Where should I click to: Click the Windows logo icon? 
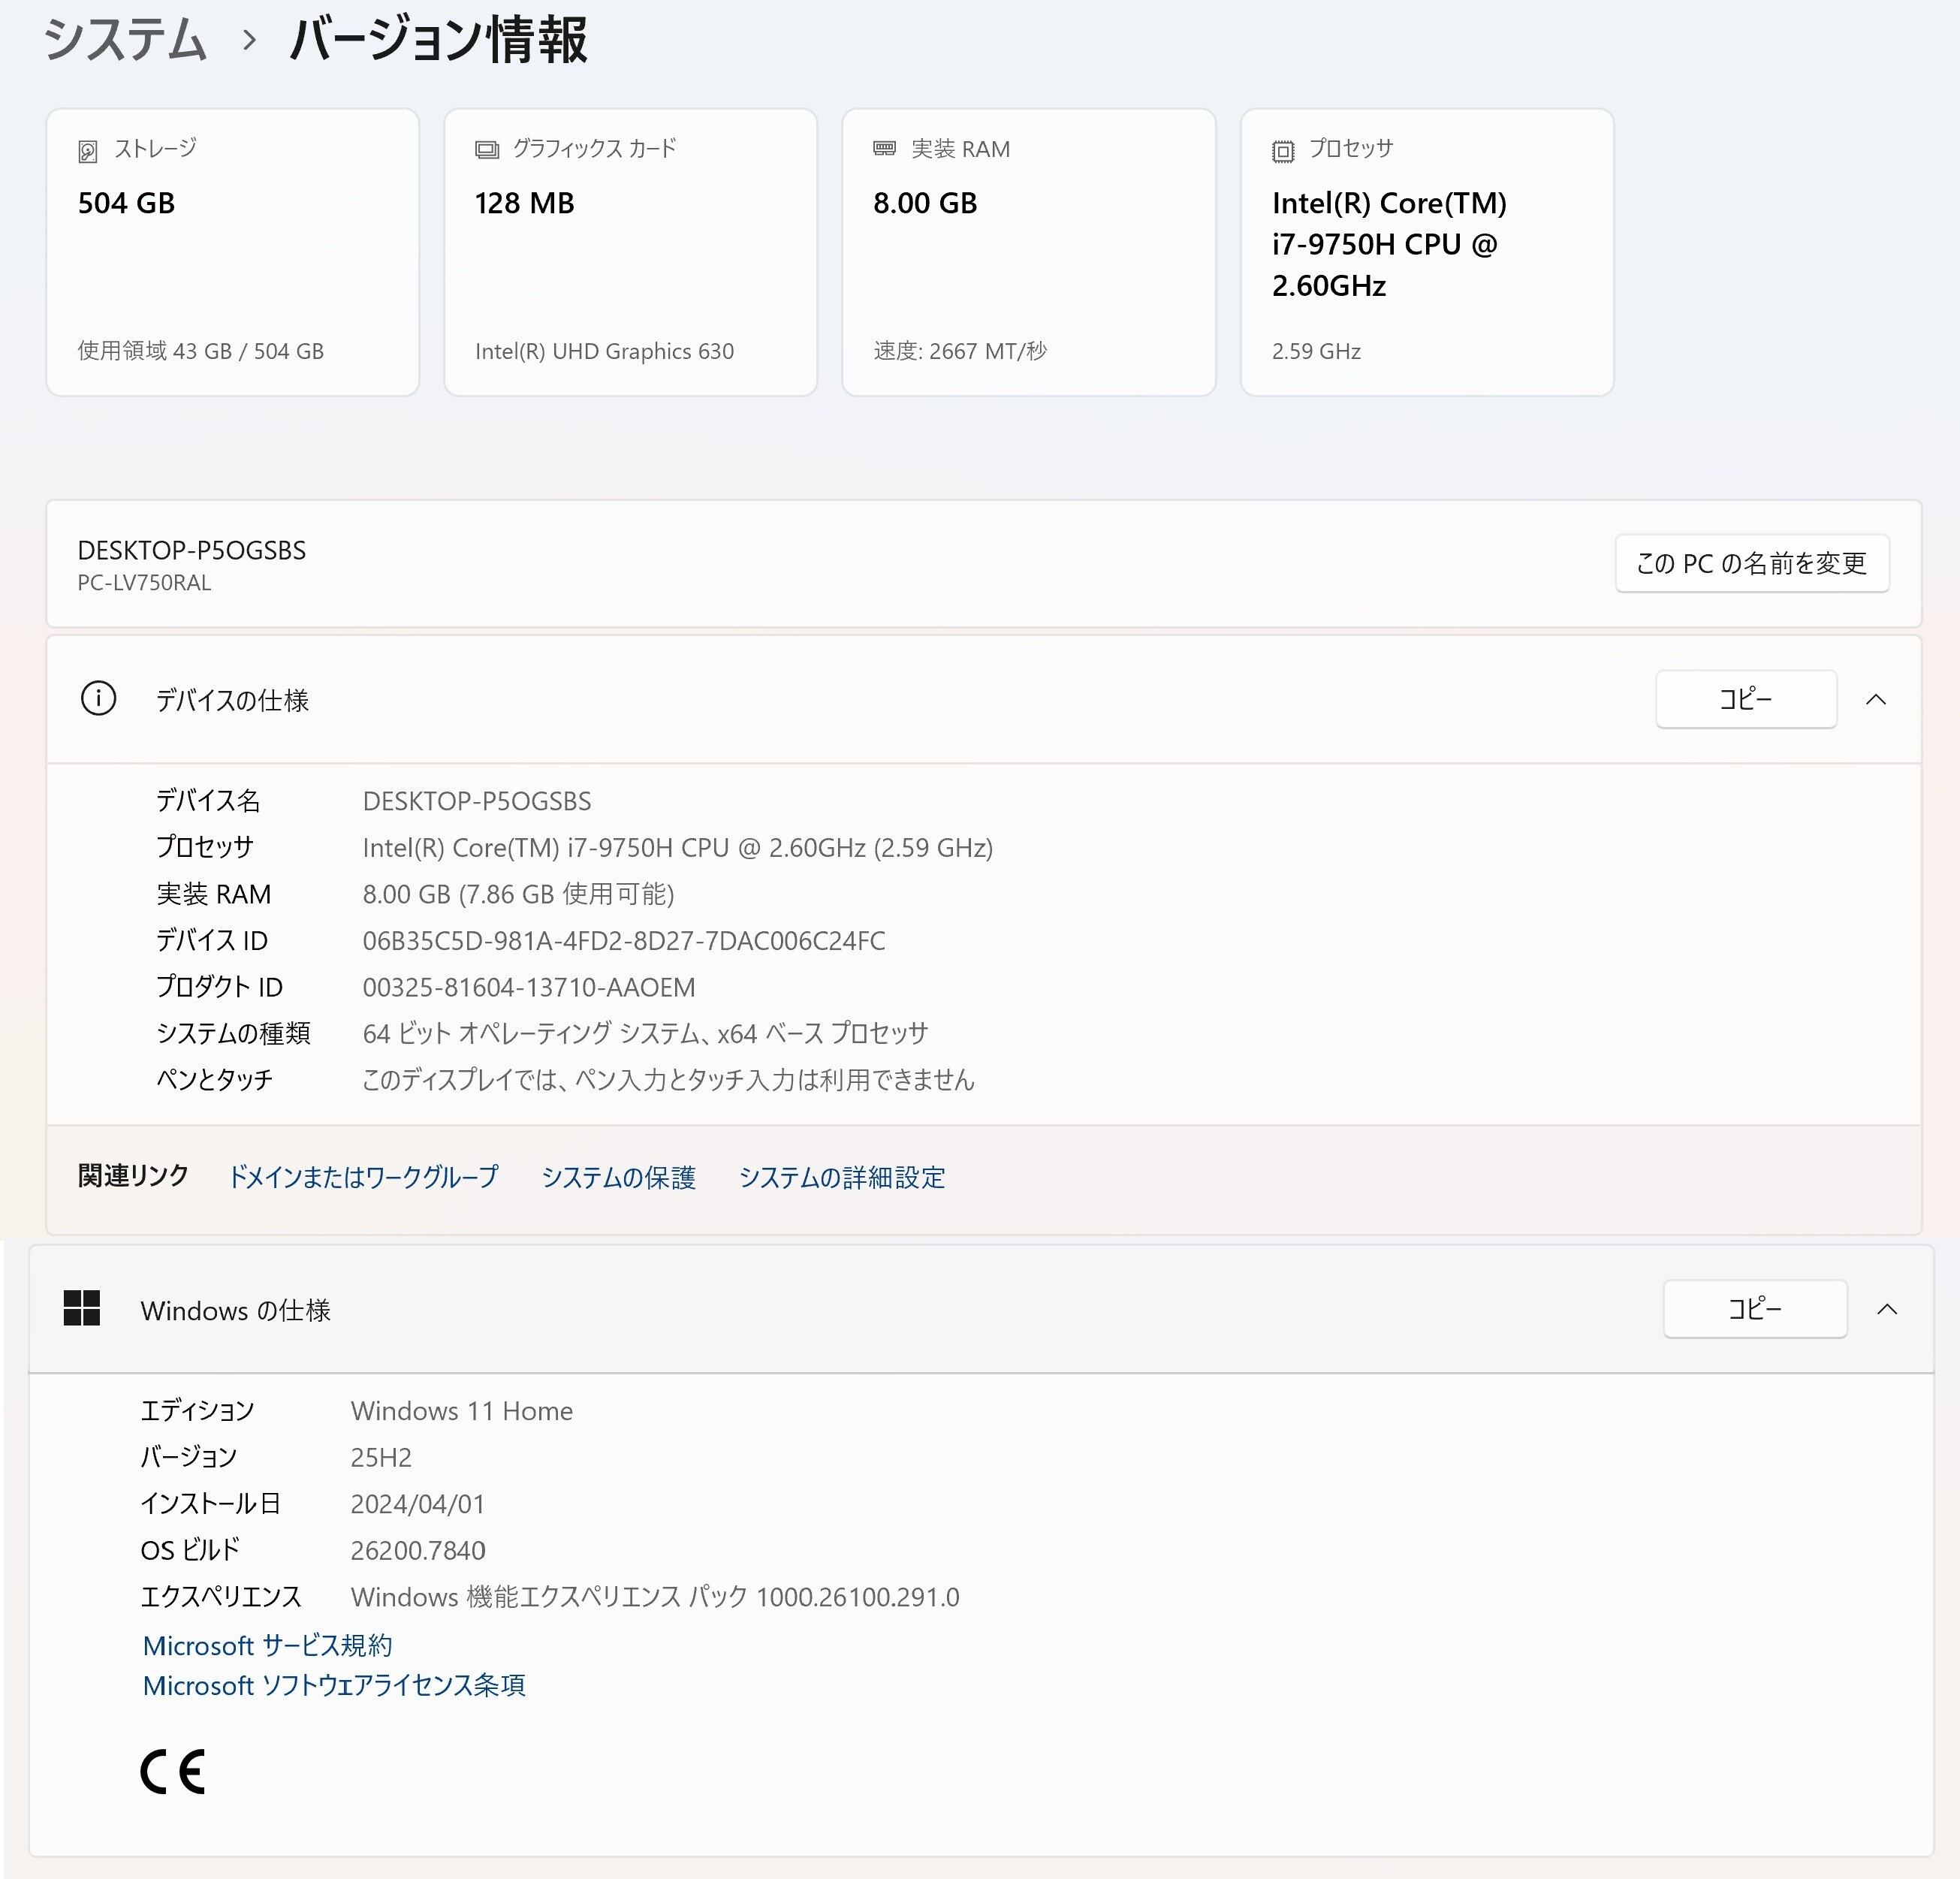tap(81, 1308)
